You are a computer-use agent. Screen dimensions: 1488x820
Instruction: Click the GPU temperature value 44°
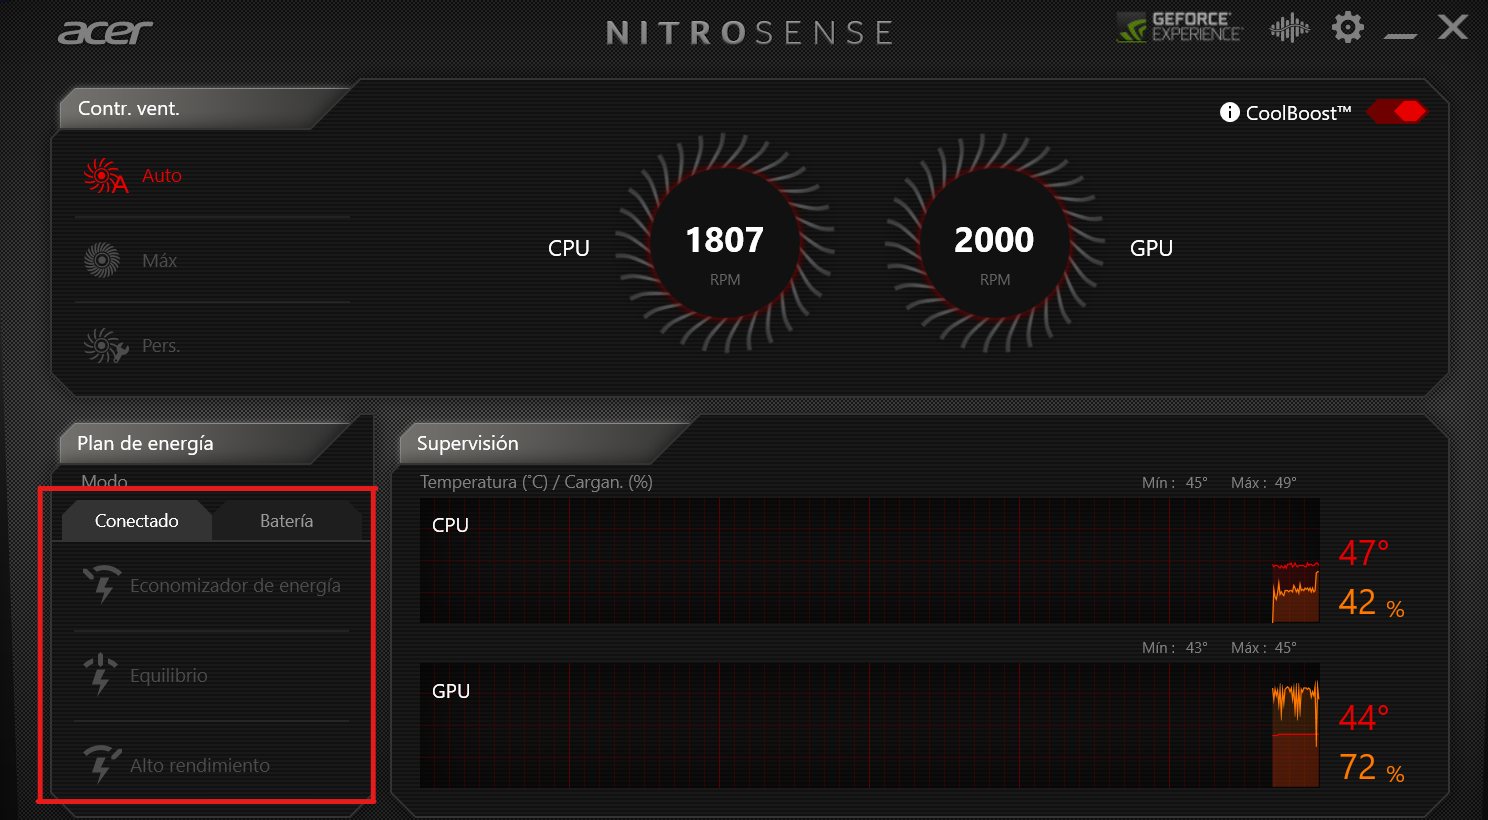1364,718
